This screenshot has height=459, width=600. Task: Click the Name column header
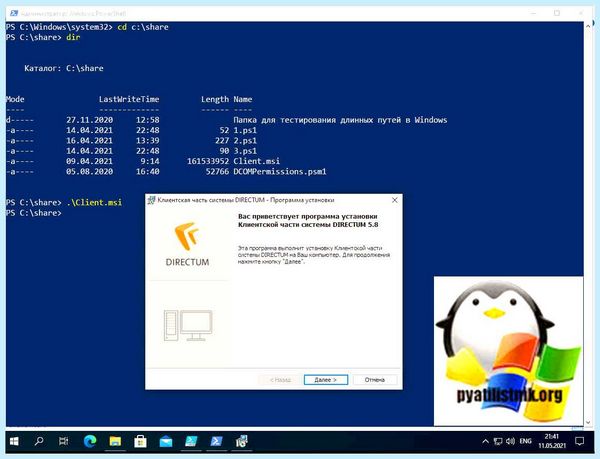pyautogui.click(x=243, y=99)
